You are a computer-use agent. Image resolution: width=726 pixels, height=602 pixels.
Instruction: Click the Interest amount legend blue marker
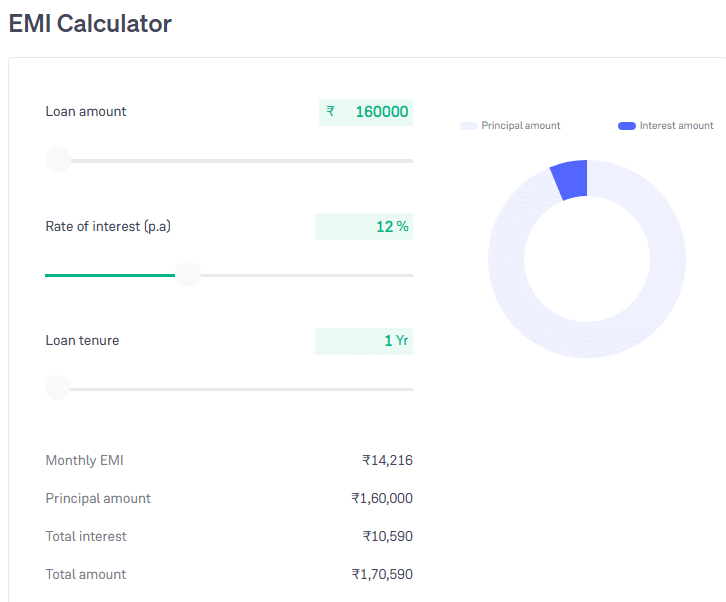click(x=627, y=126)
